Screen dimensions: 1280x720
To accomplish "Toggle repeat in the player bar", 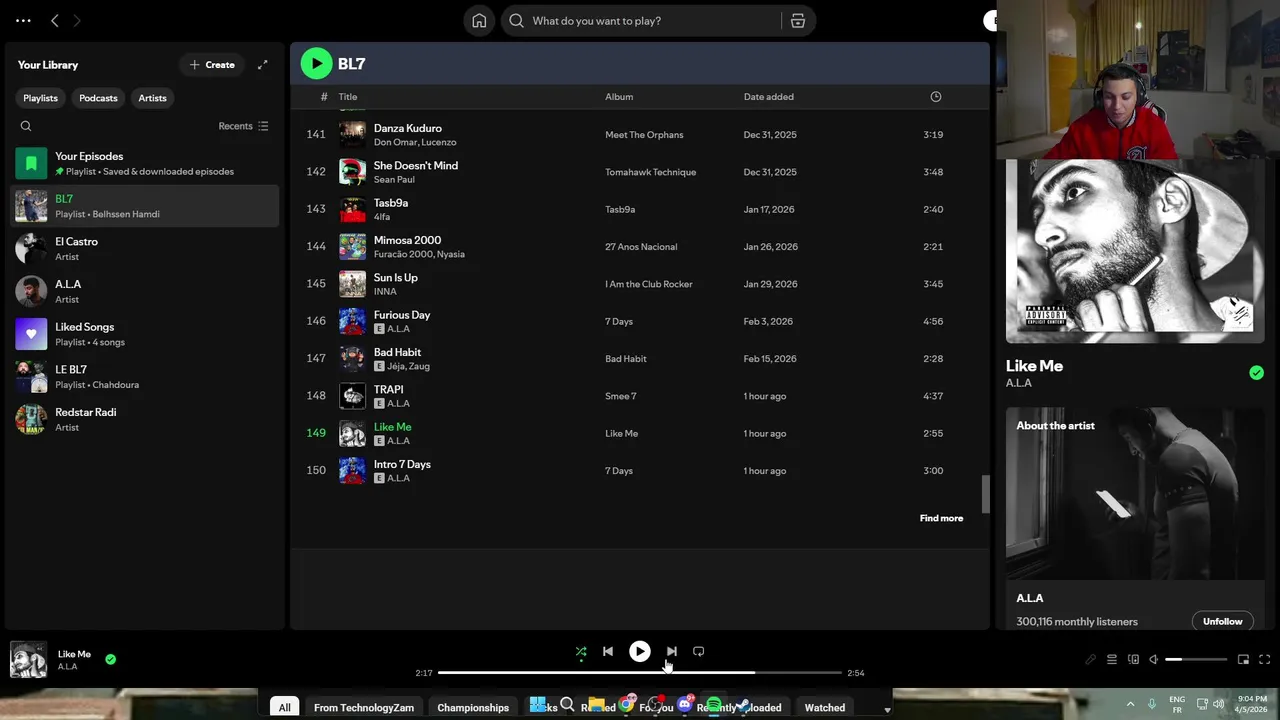I will (x=698, y=651).
